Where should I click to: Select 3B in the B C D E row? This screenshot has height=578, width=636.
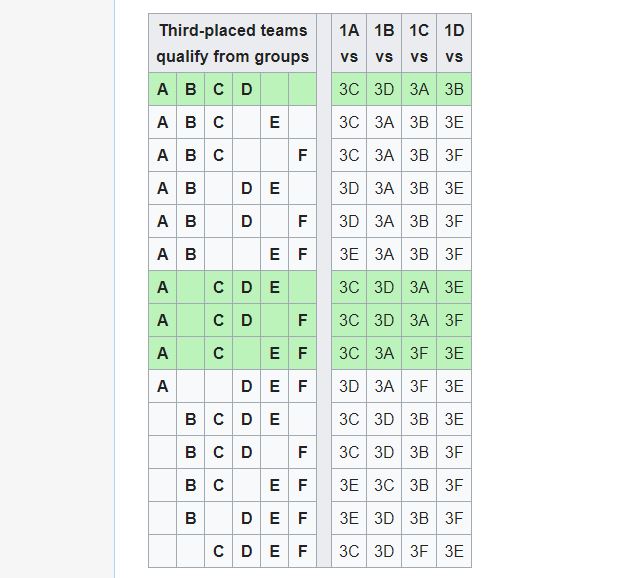click(x=419, y=419)
